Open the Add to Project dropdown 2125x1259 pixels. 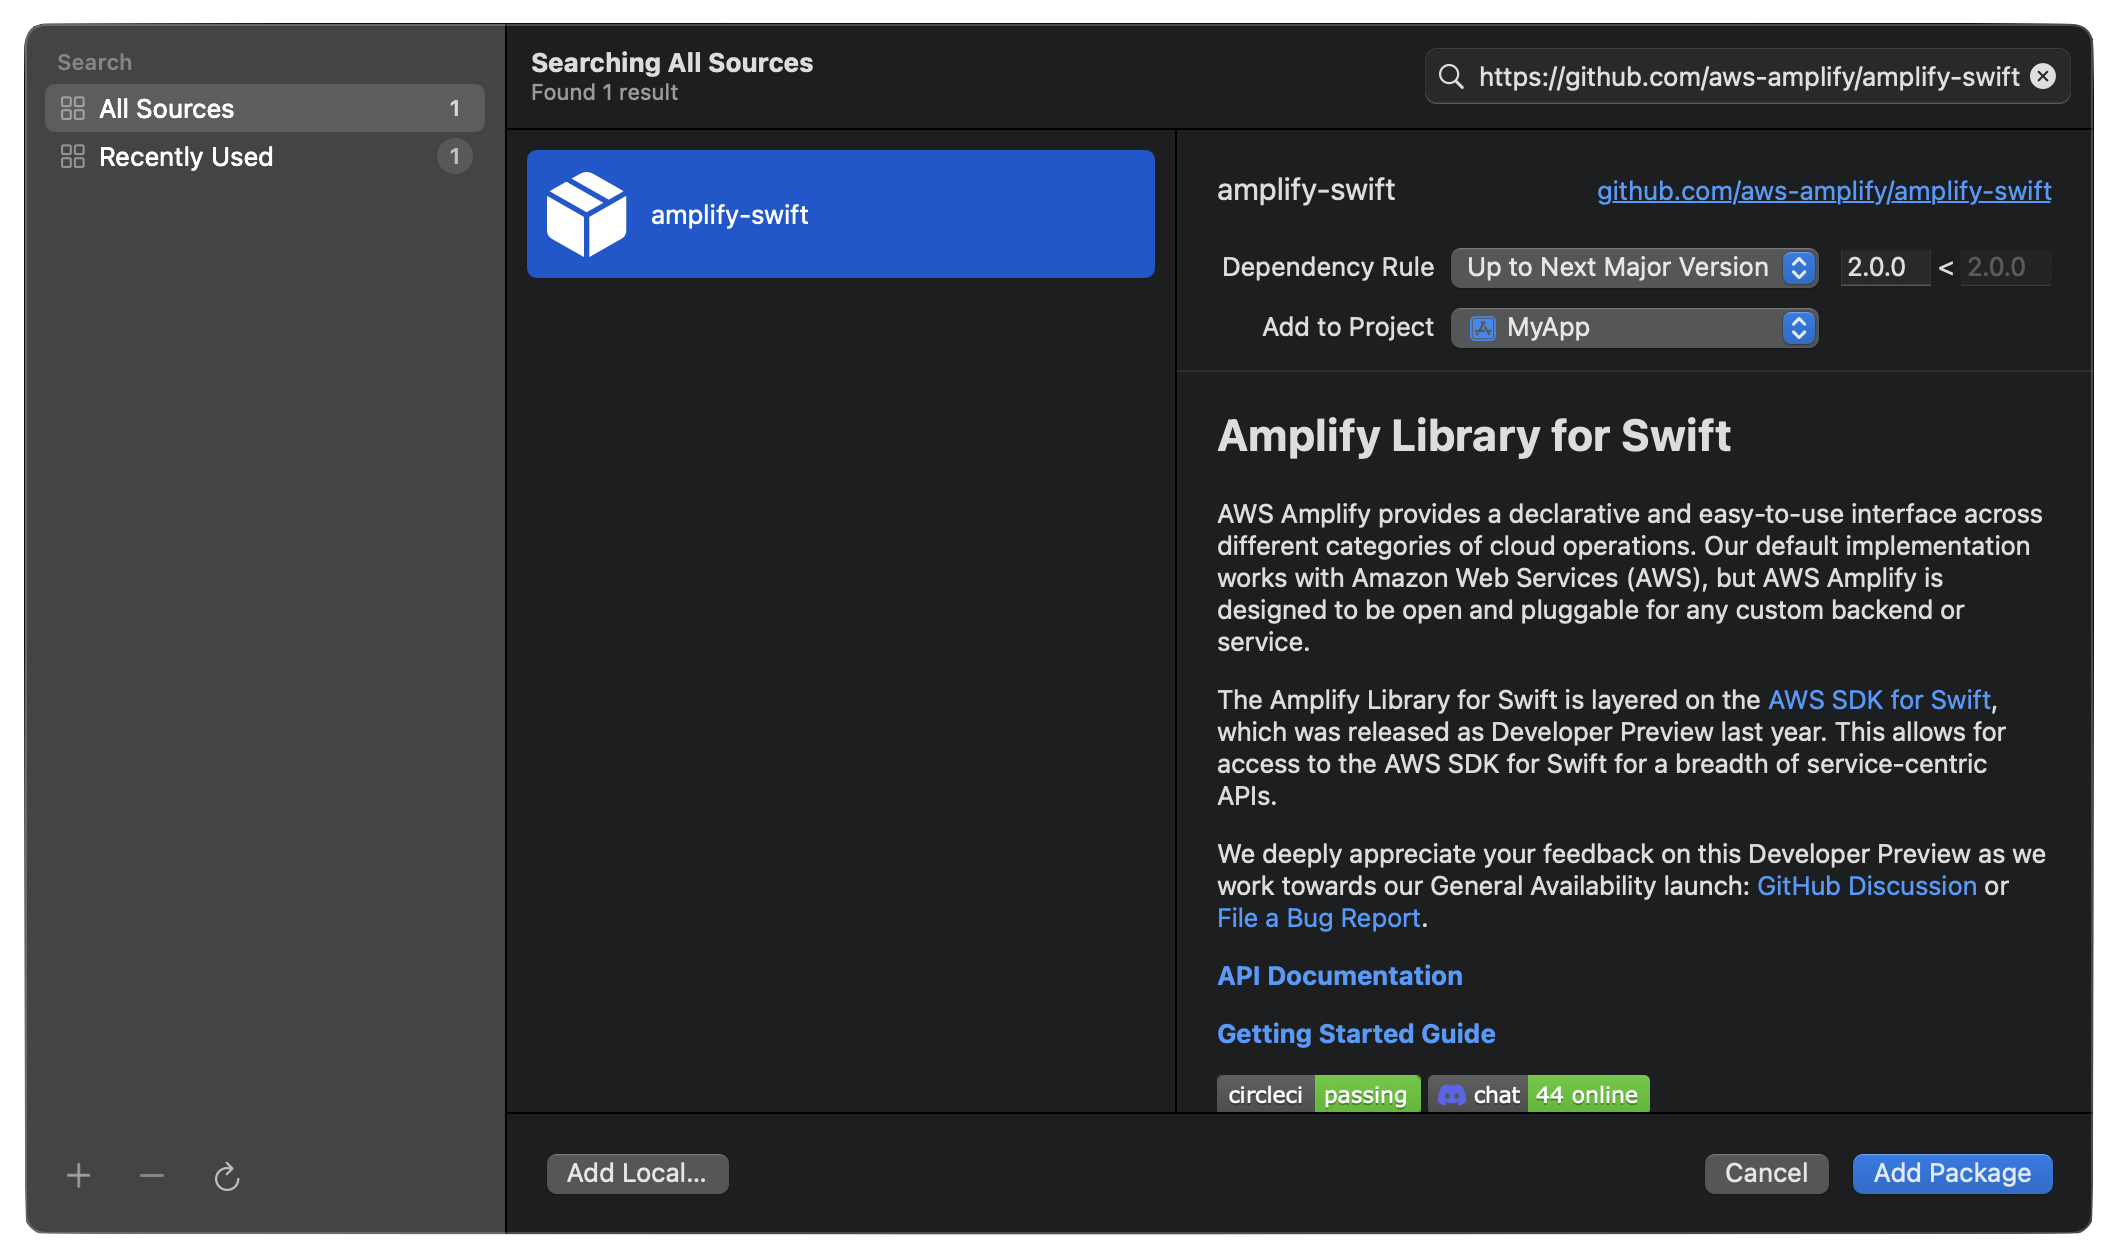click(x=1634, y=328)
